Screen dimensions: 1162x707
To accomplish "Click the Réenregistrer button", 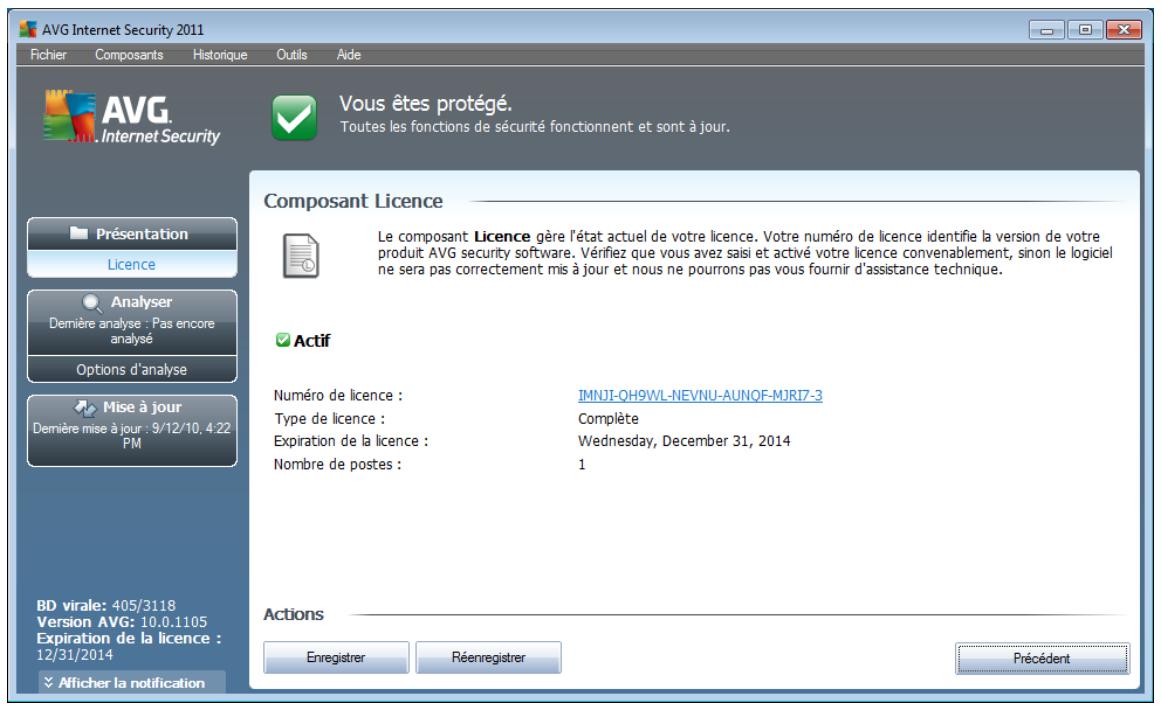I will (x=488, y=657).
